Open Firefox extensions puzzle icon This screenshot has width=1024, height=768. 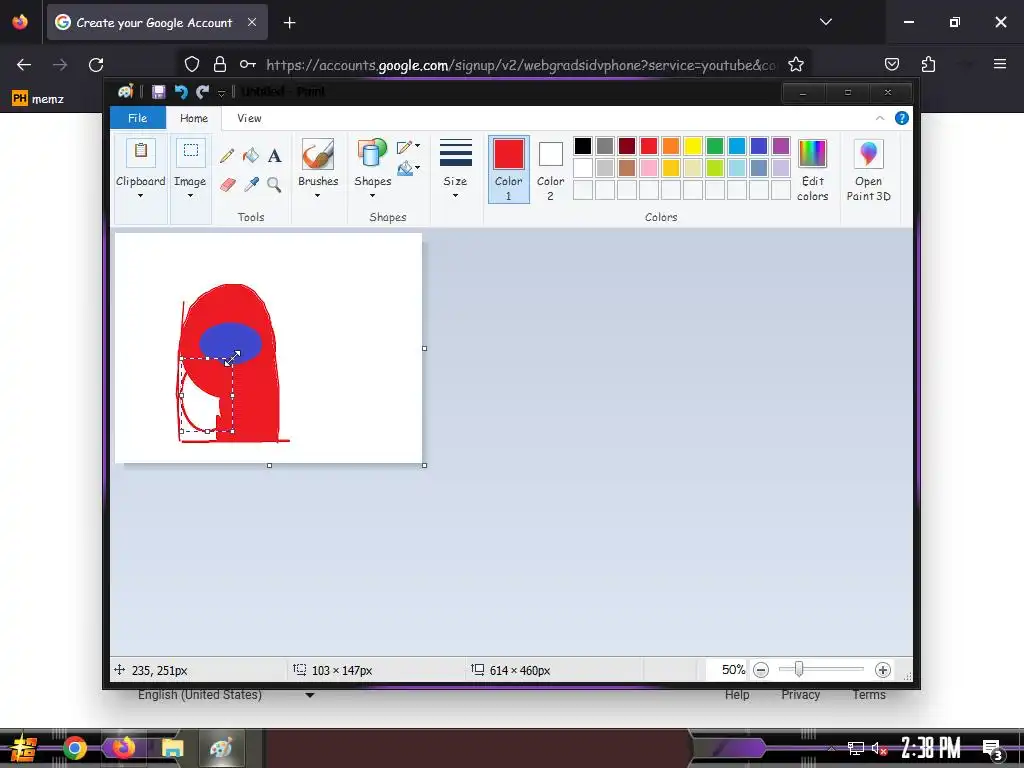click(x=928, y=64)
